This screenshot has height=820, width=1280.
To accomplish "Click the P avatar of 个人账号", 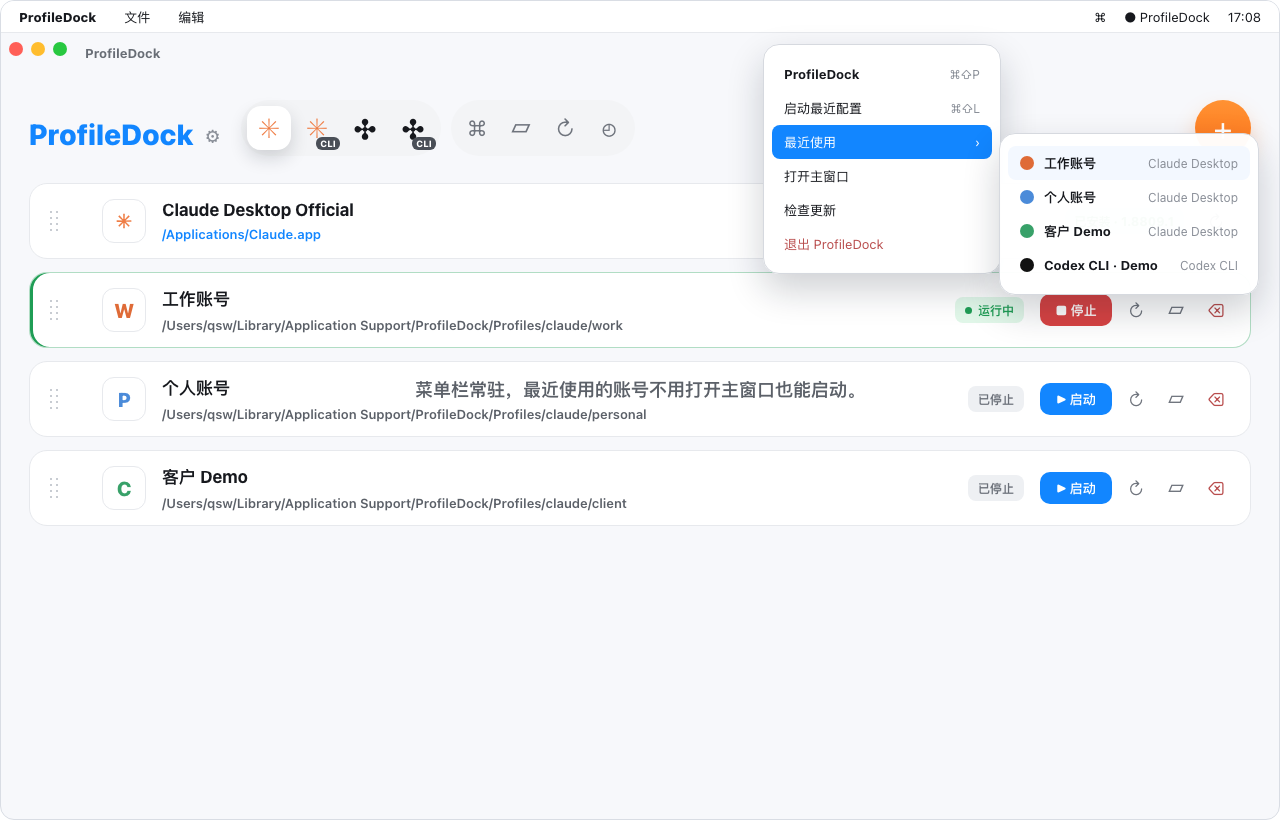I will (124, 399).
